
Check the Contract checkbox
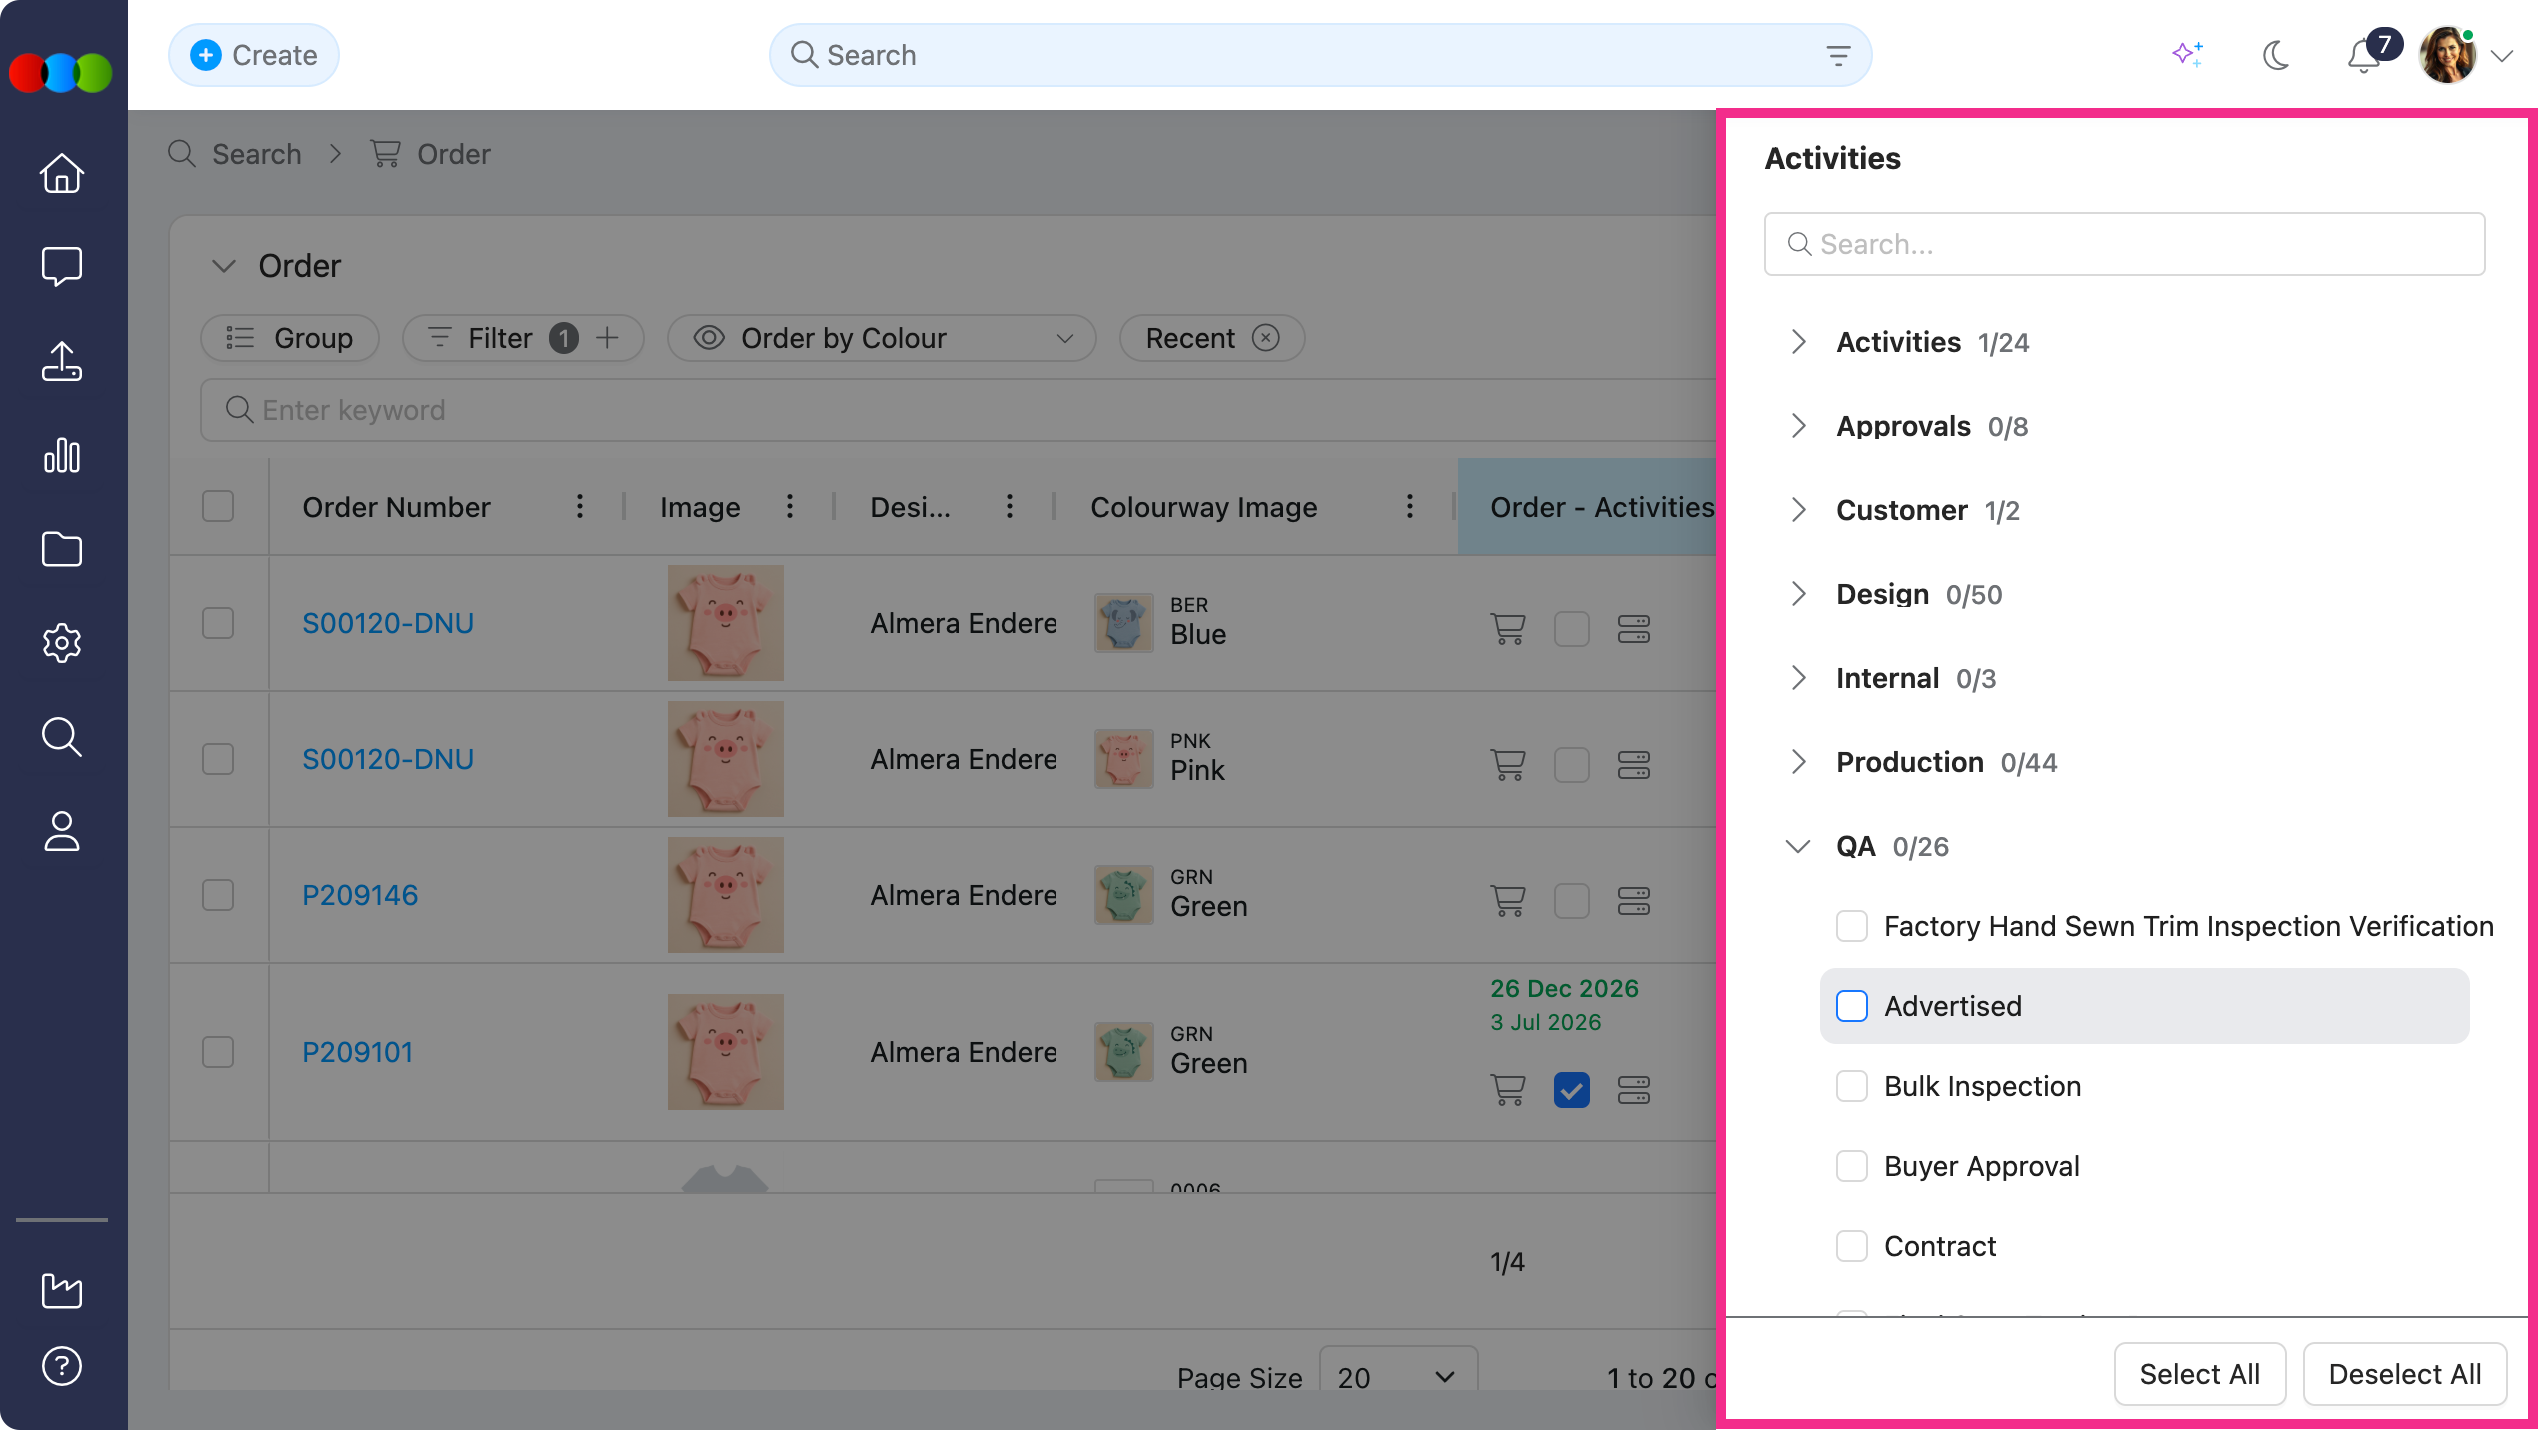tap(1852, 1246)
